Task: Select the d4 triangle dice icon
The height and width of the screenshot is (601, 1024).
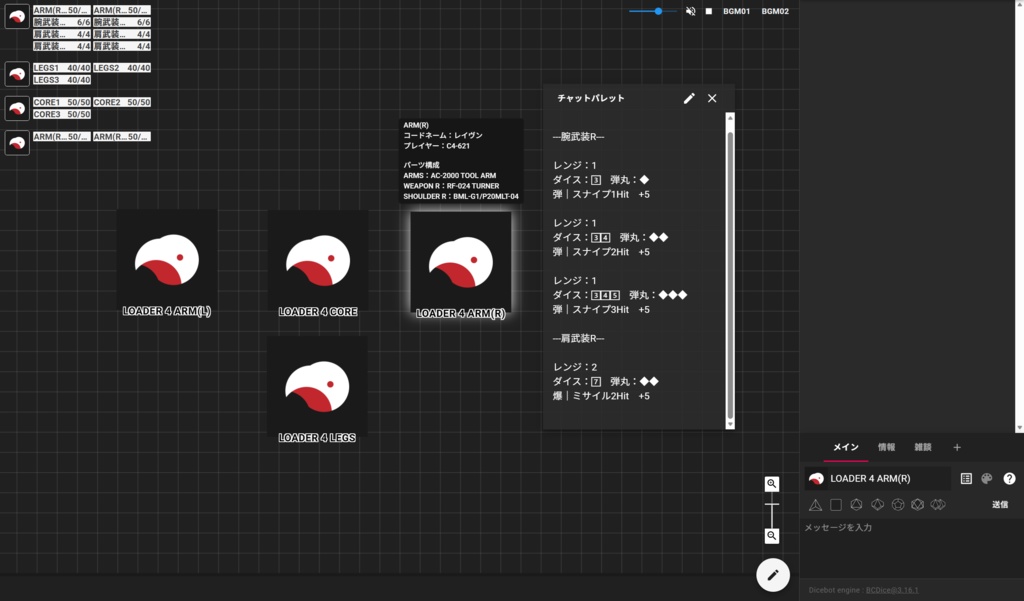Action: click(815, 505)
